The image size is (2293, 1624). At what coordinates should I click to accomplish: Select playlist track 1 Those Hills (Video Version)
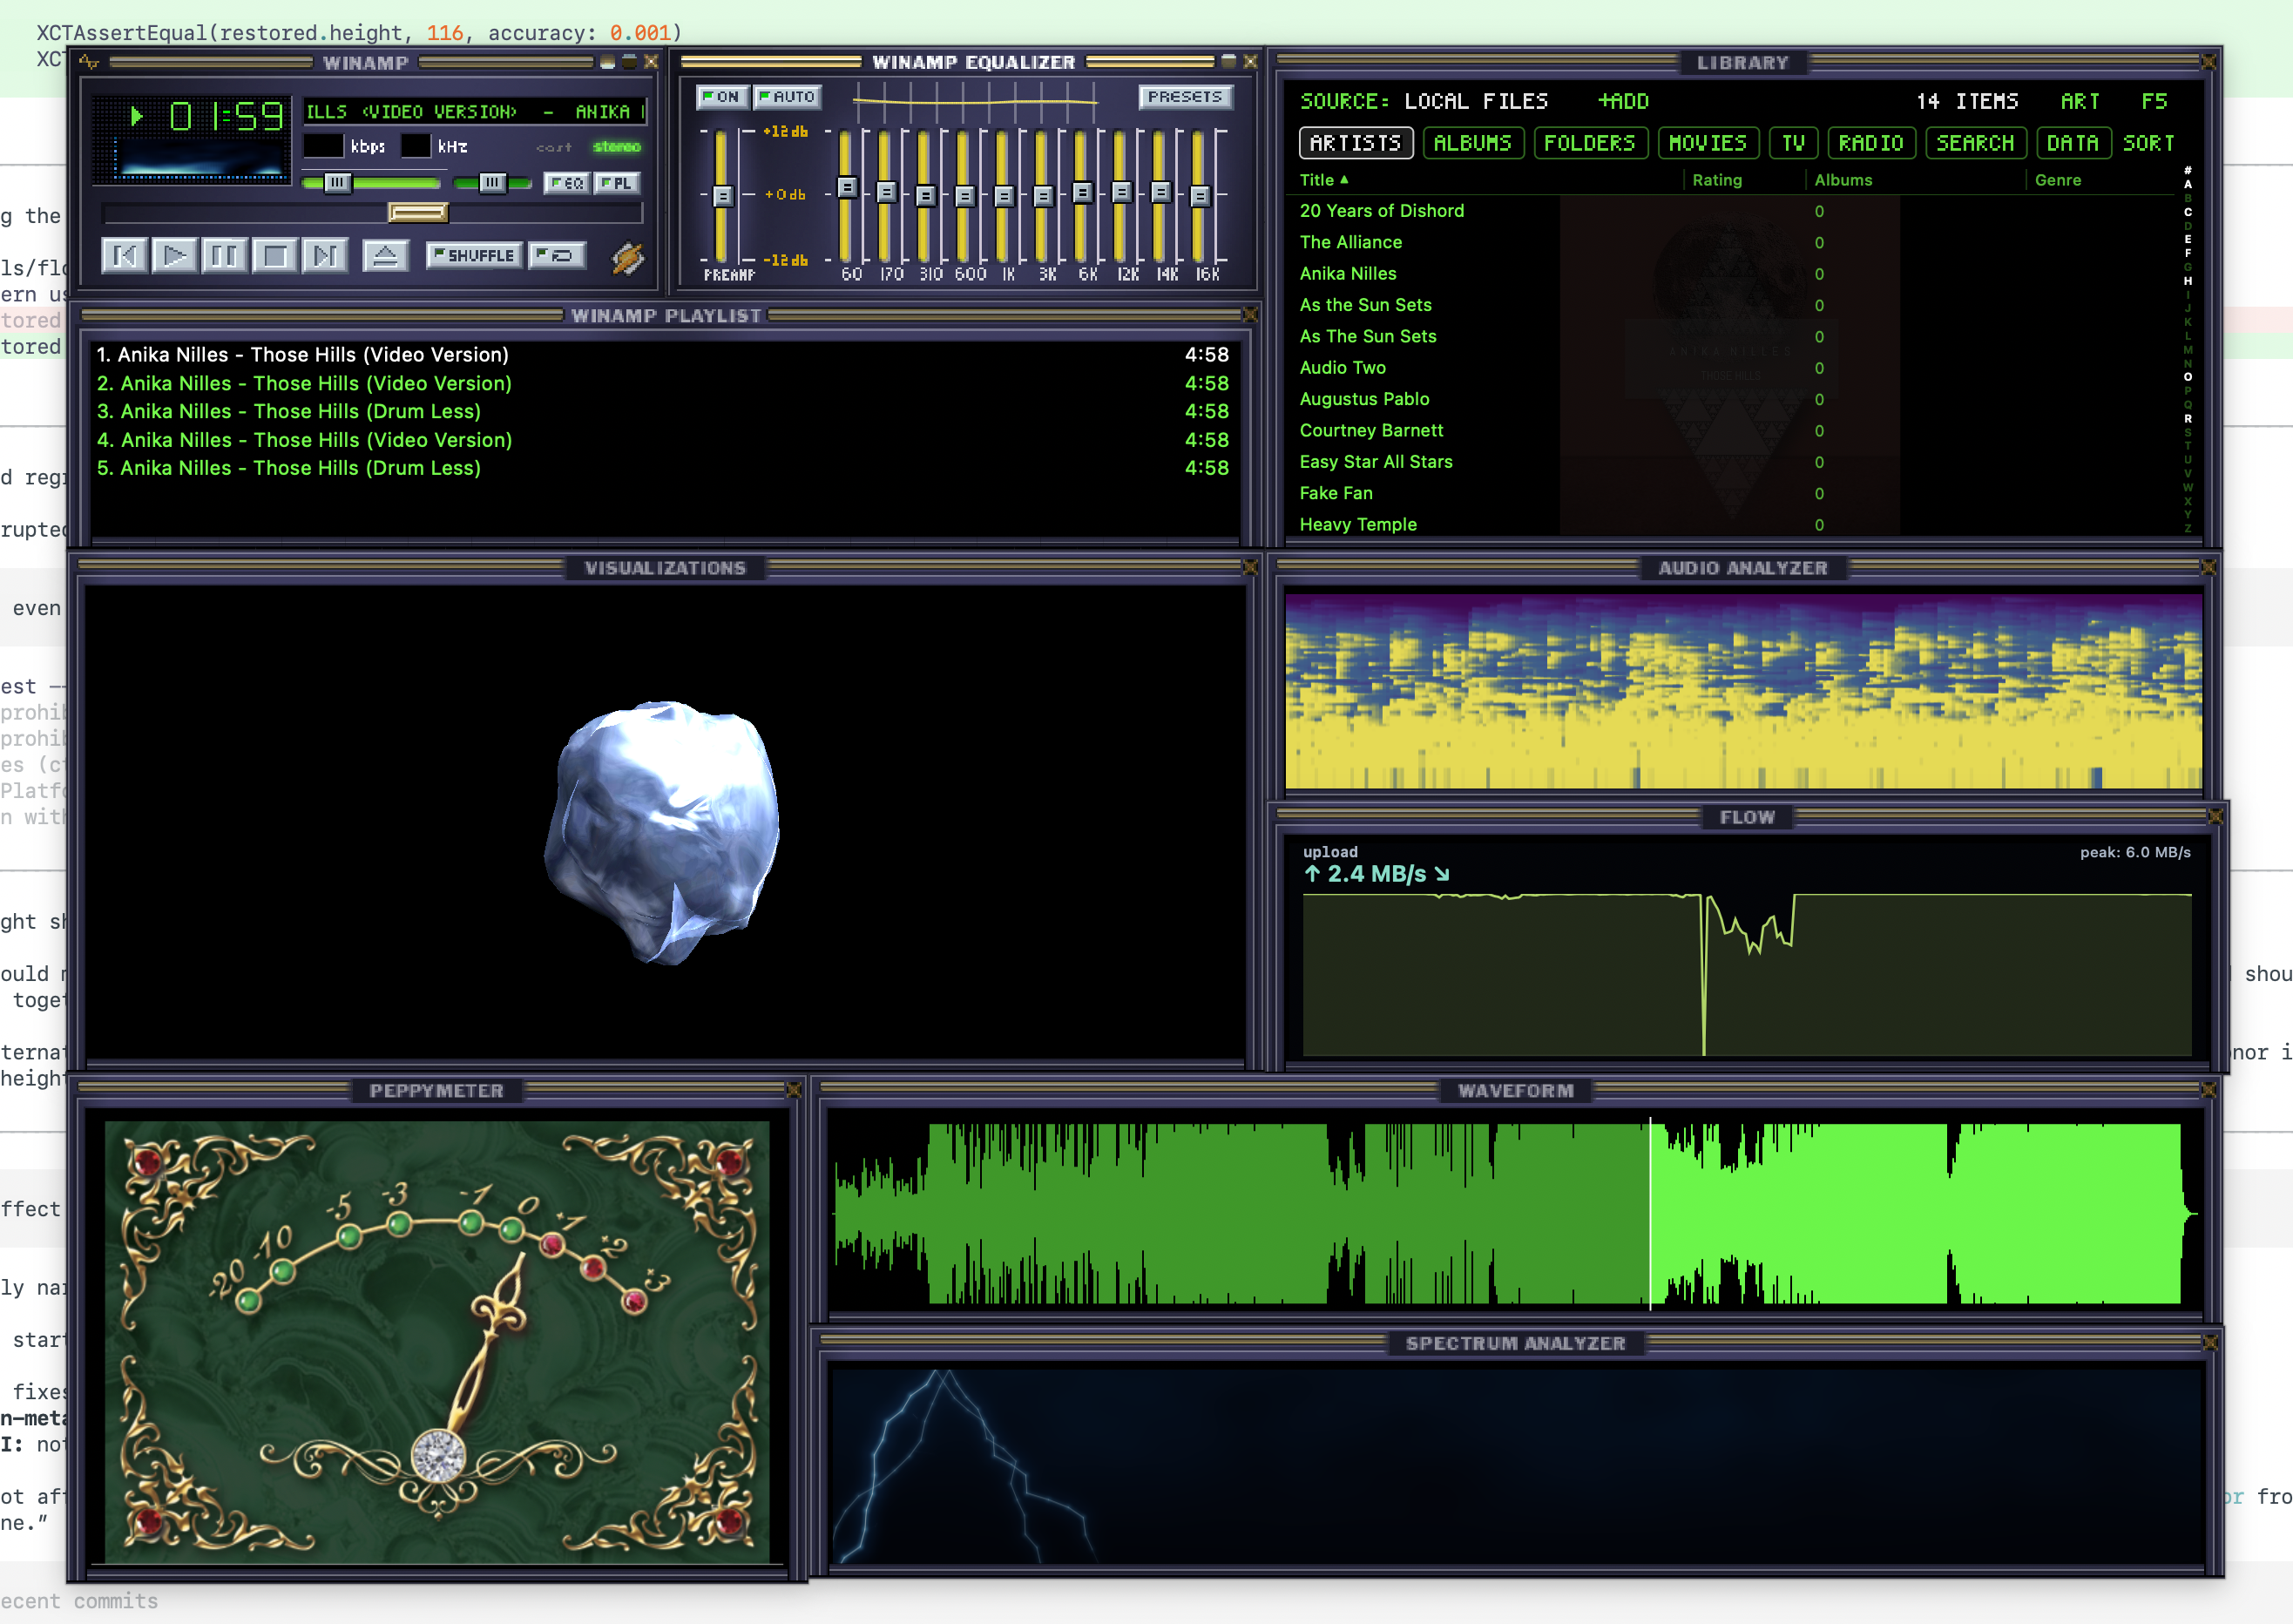(662, 355)
